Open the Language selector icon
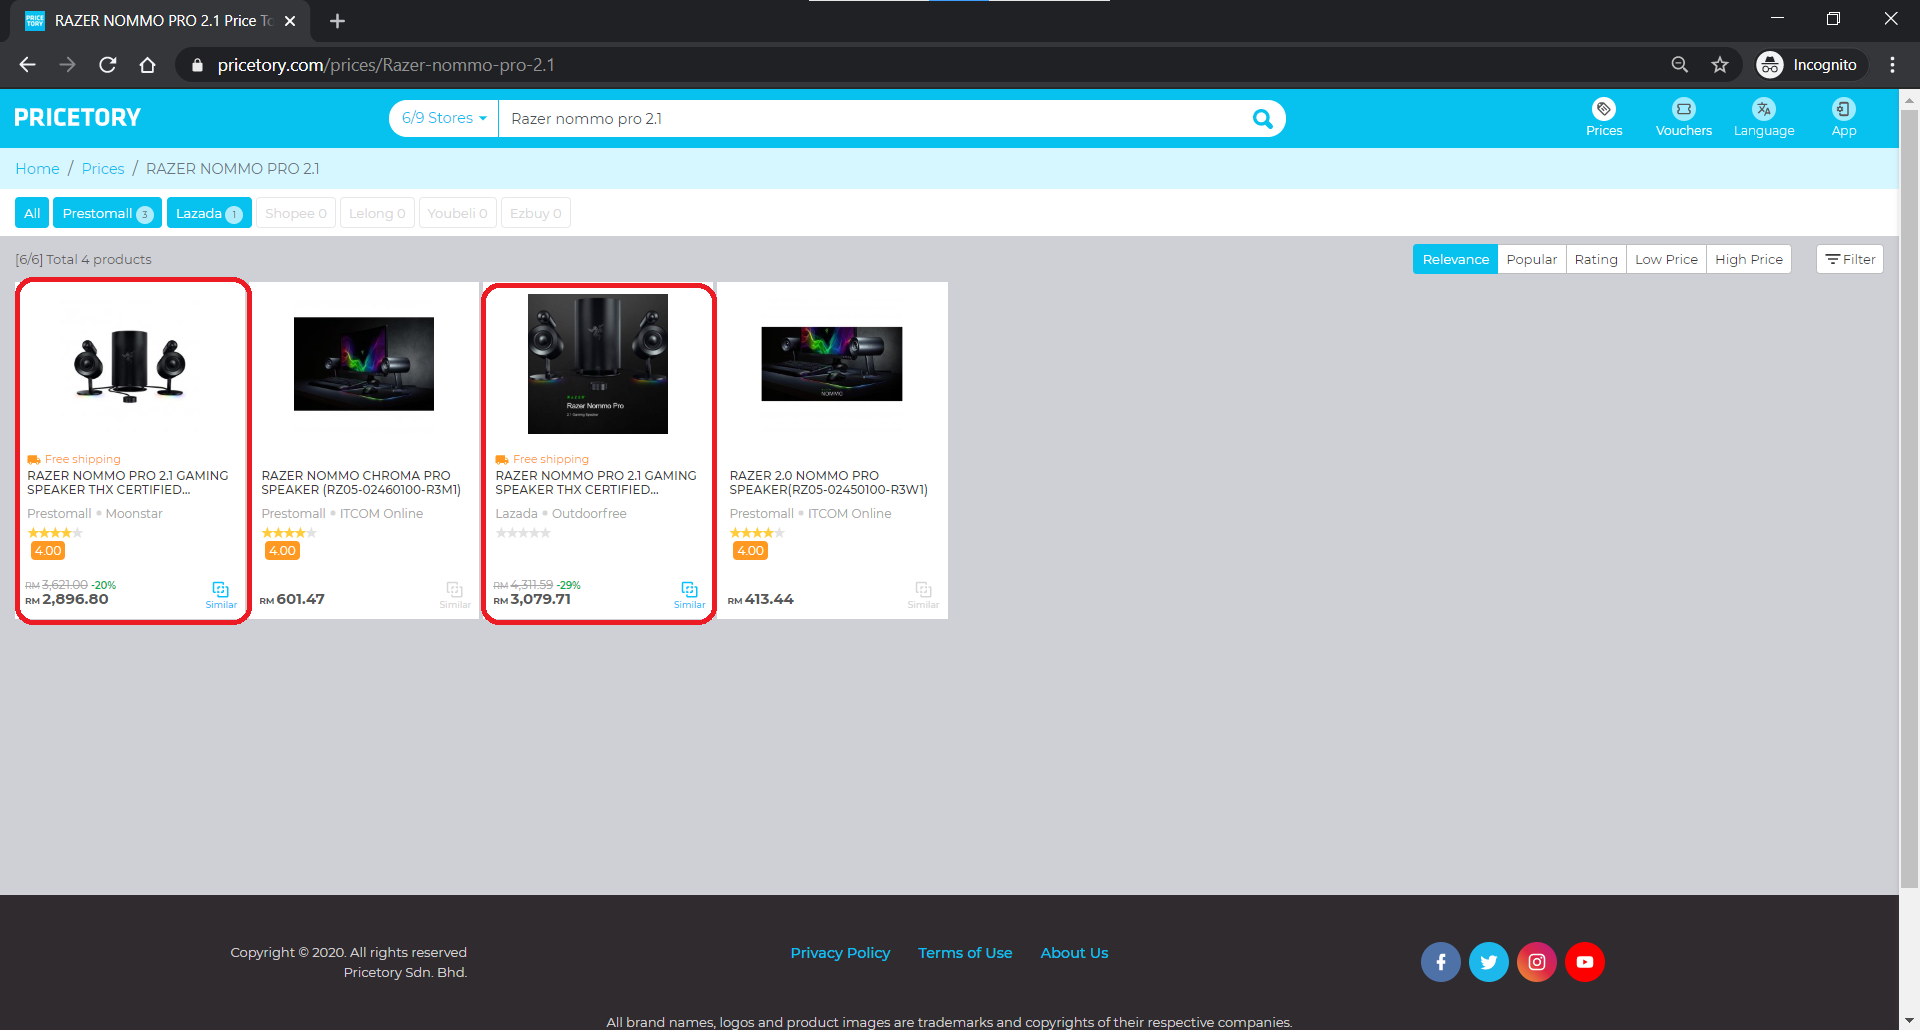 (1764, 117)
